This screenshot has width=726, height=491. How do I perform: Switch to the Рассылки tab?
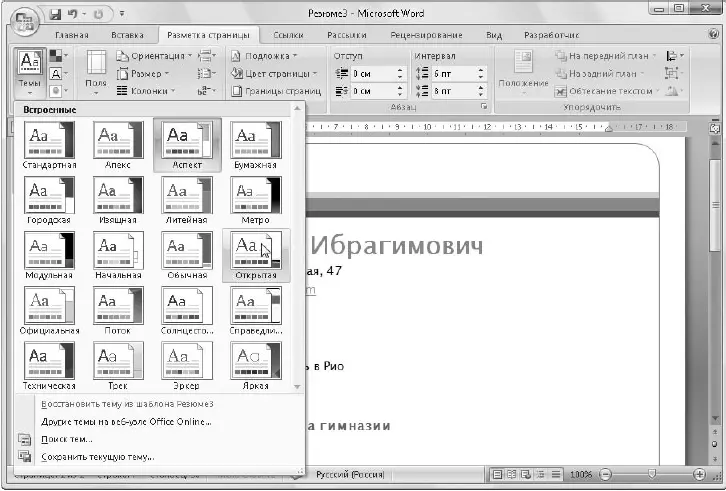(x=347, y=35)
